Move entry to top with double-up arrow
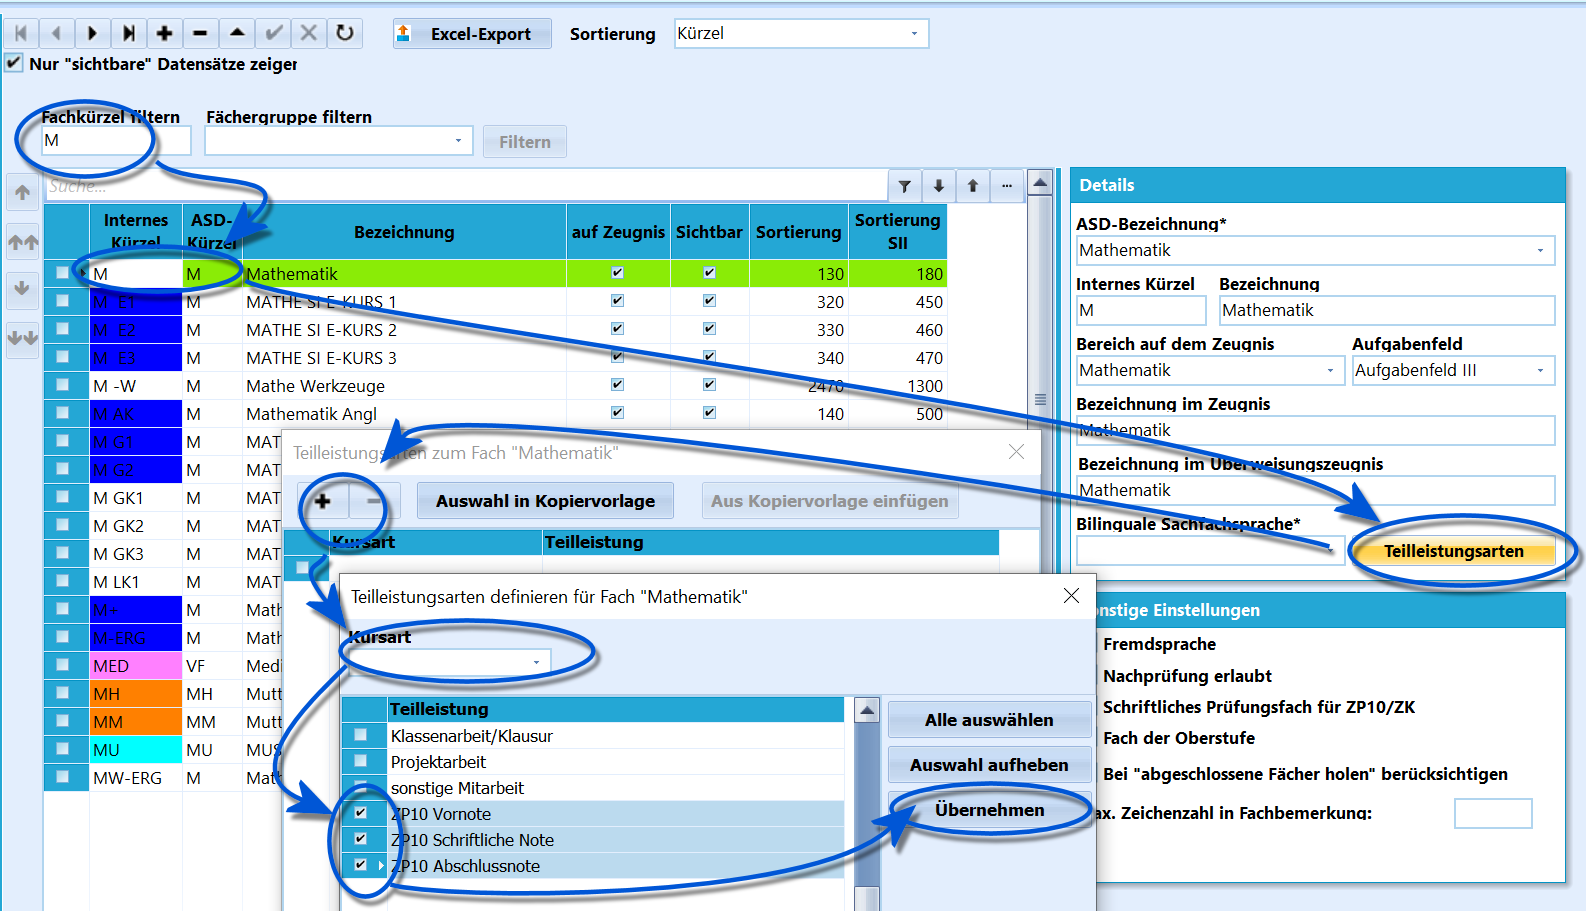Image resolution: width=1586 pixels, height=911 pixels. coord(22,241)
